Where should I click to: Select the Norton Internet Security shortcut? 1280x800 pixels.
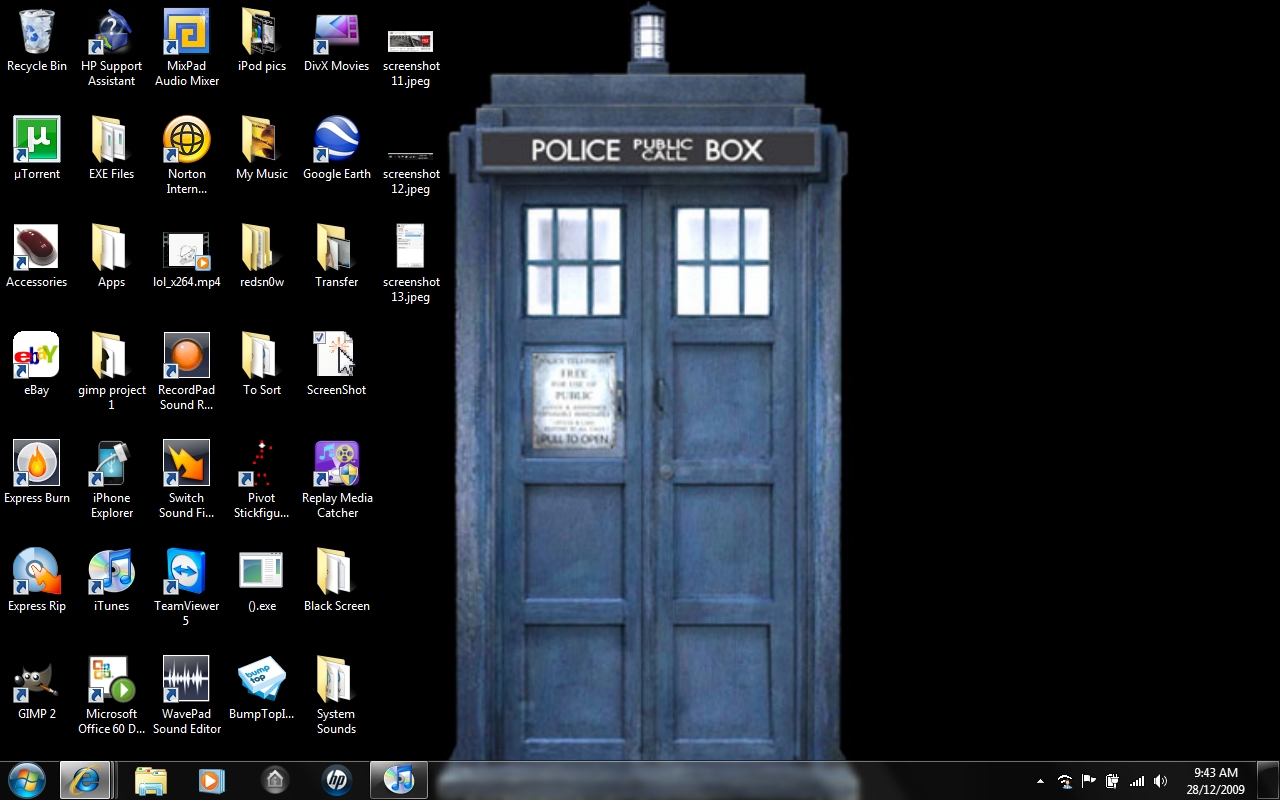[186, 140]
